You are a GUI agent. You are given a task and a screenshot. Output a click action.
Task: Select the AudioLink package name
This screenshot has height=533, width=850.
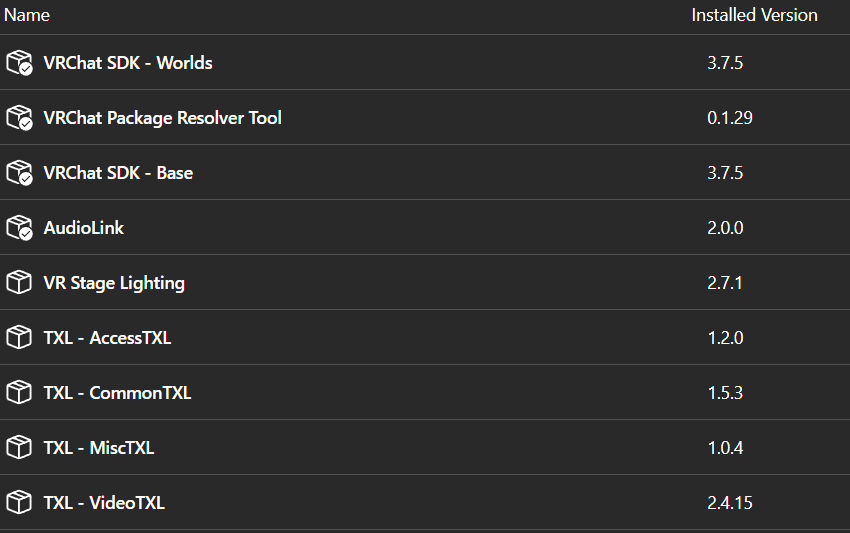click(84, 228)
